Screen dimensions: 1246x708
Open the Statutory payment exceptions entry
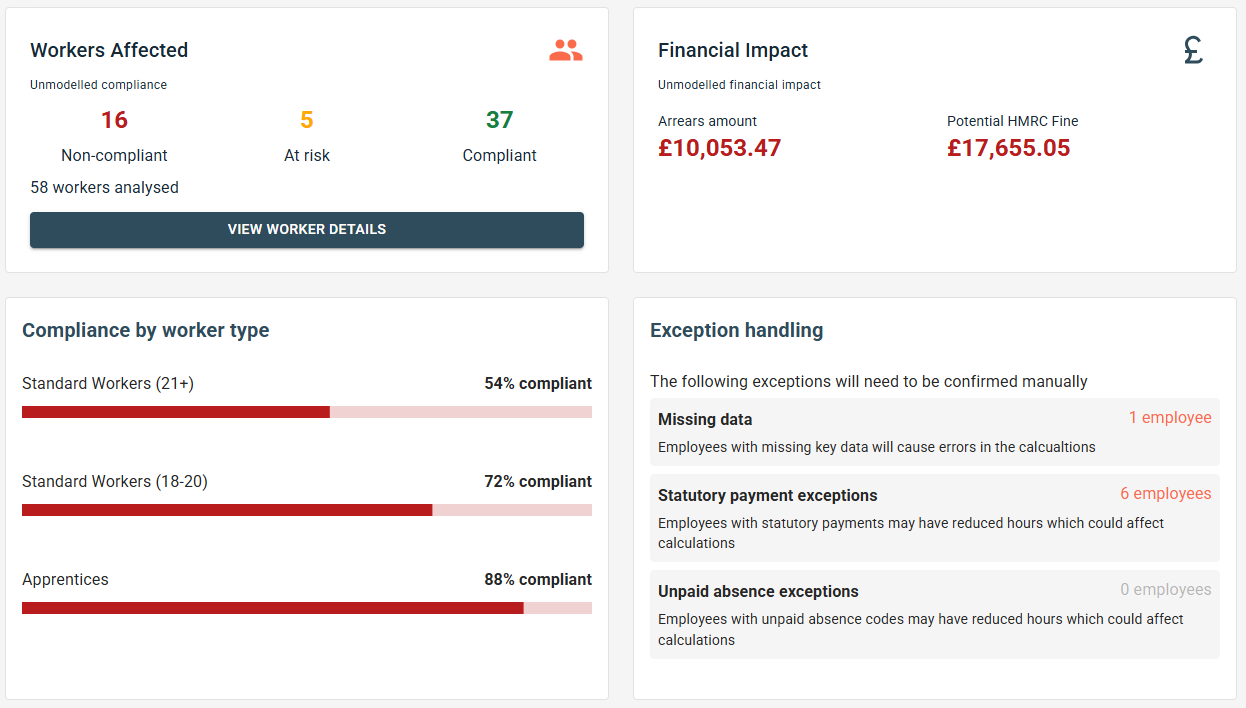[x=935, y=516]
